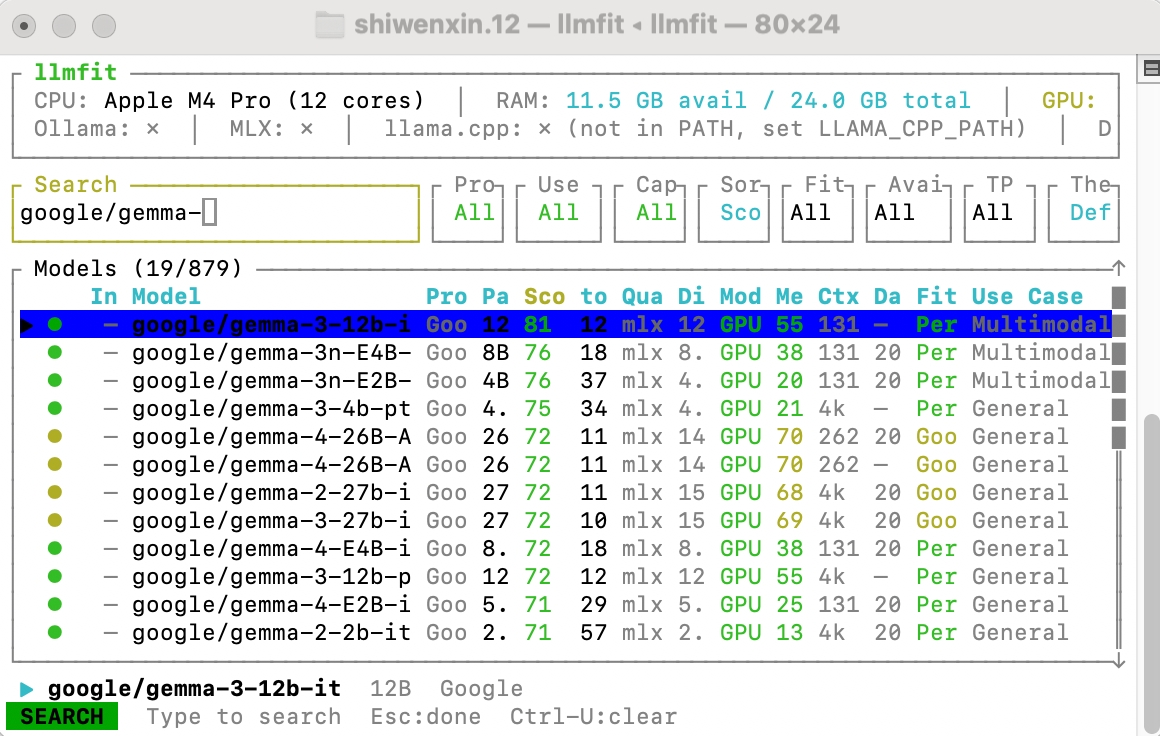This screenshot has width=1160, height=736.
Task: Click the Fit column header
Action: point(937,297)
